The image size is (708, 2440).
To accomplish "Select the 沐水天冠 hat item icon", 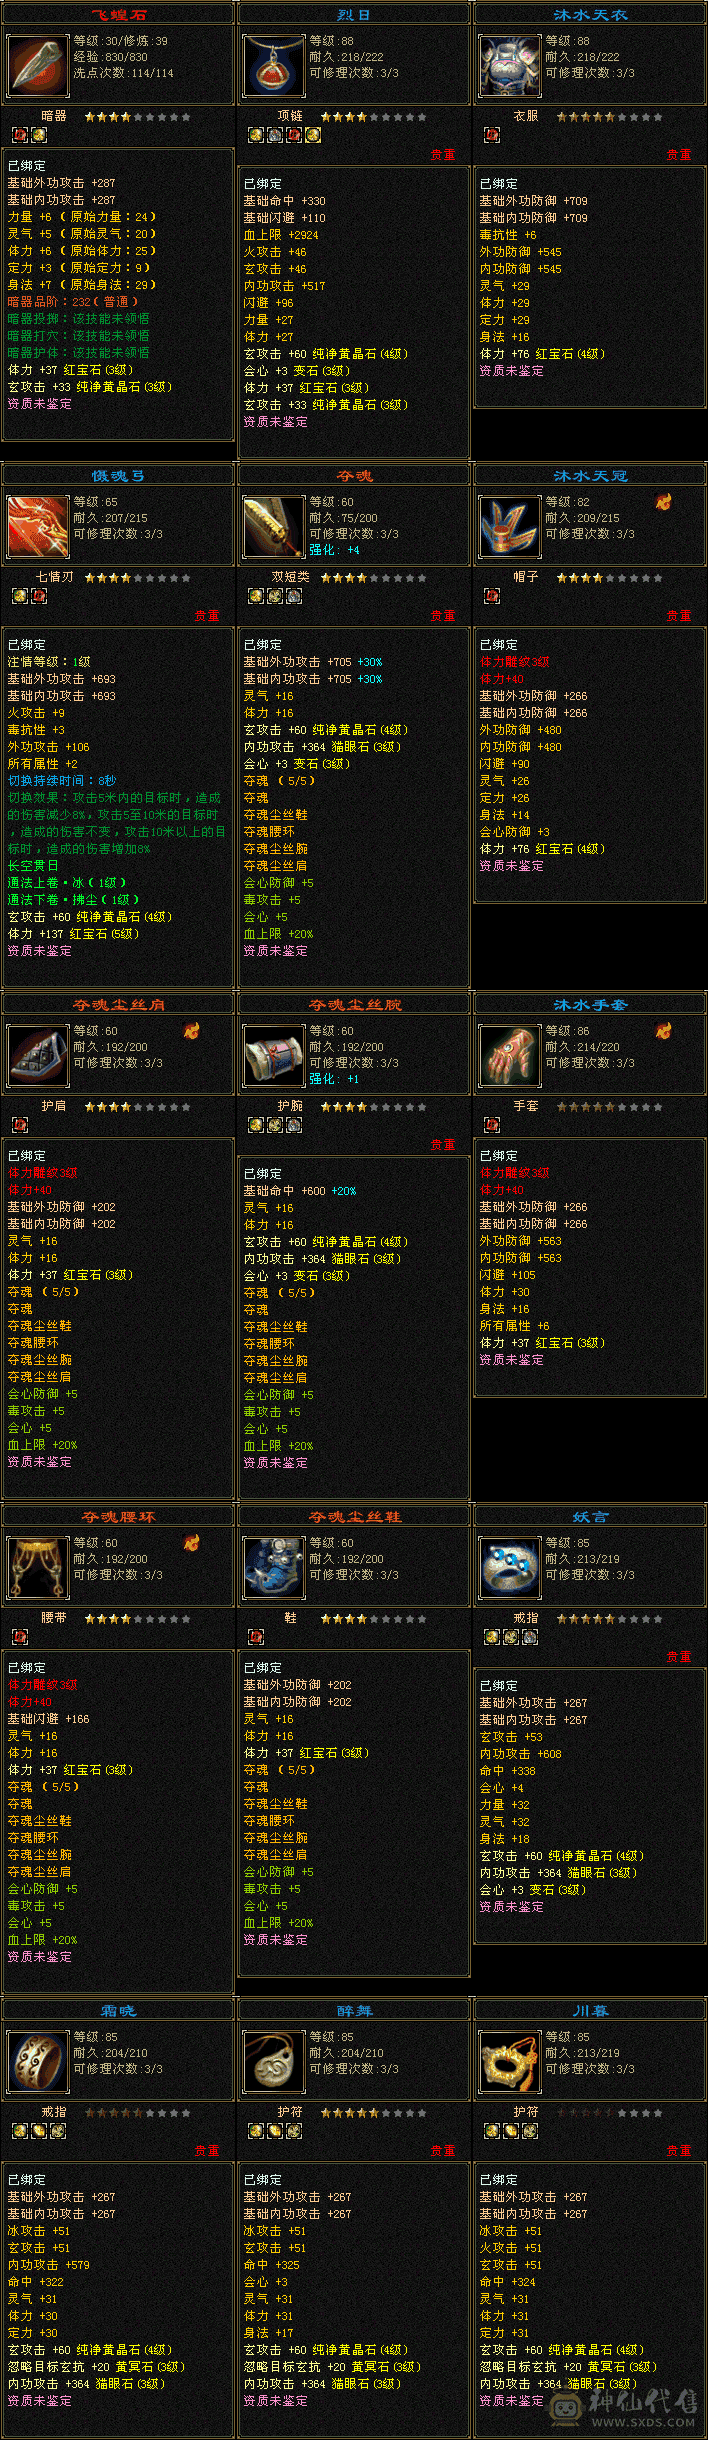I will point(510,526).
